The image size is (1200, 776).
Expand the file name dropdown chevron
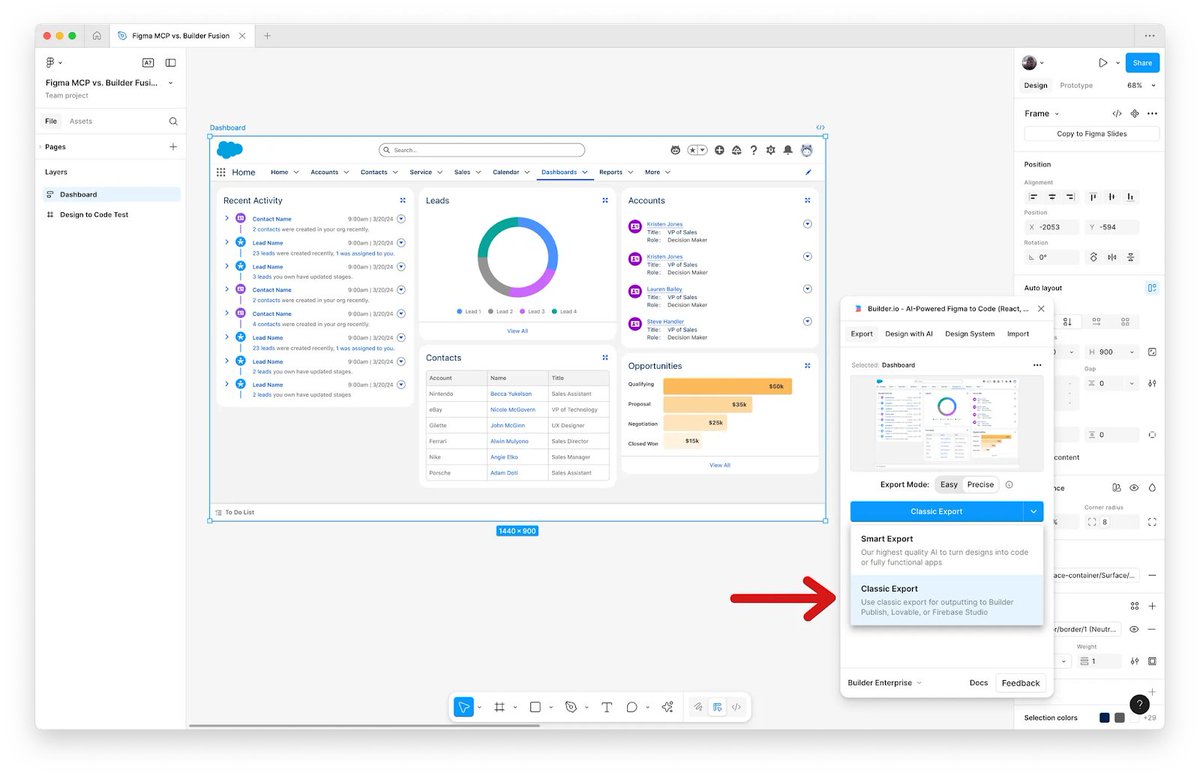point(171,83)
